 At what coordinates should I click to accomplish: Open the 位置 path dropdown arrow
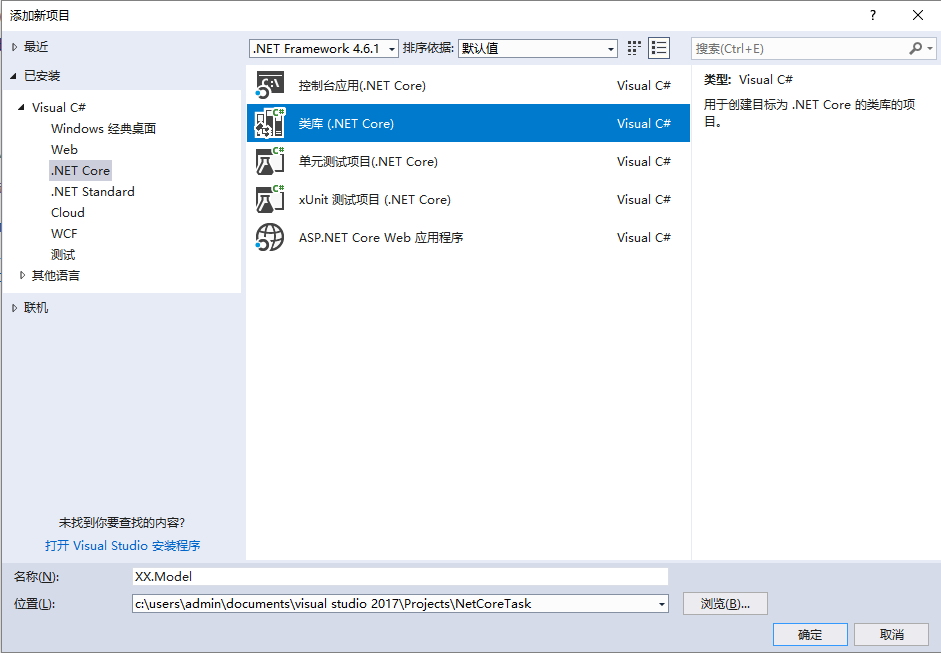[661, 604]
